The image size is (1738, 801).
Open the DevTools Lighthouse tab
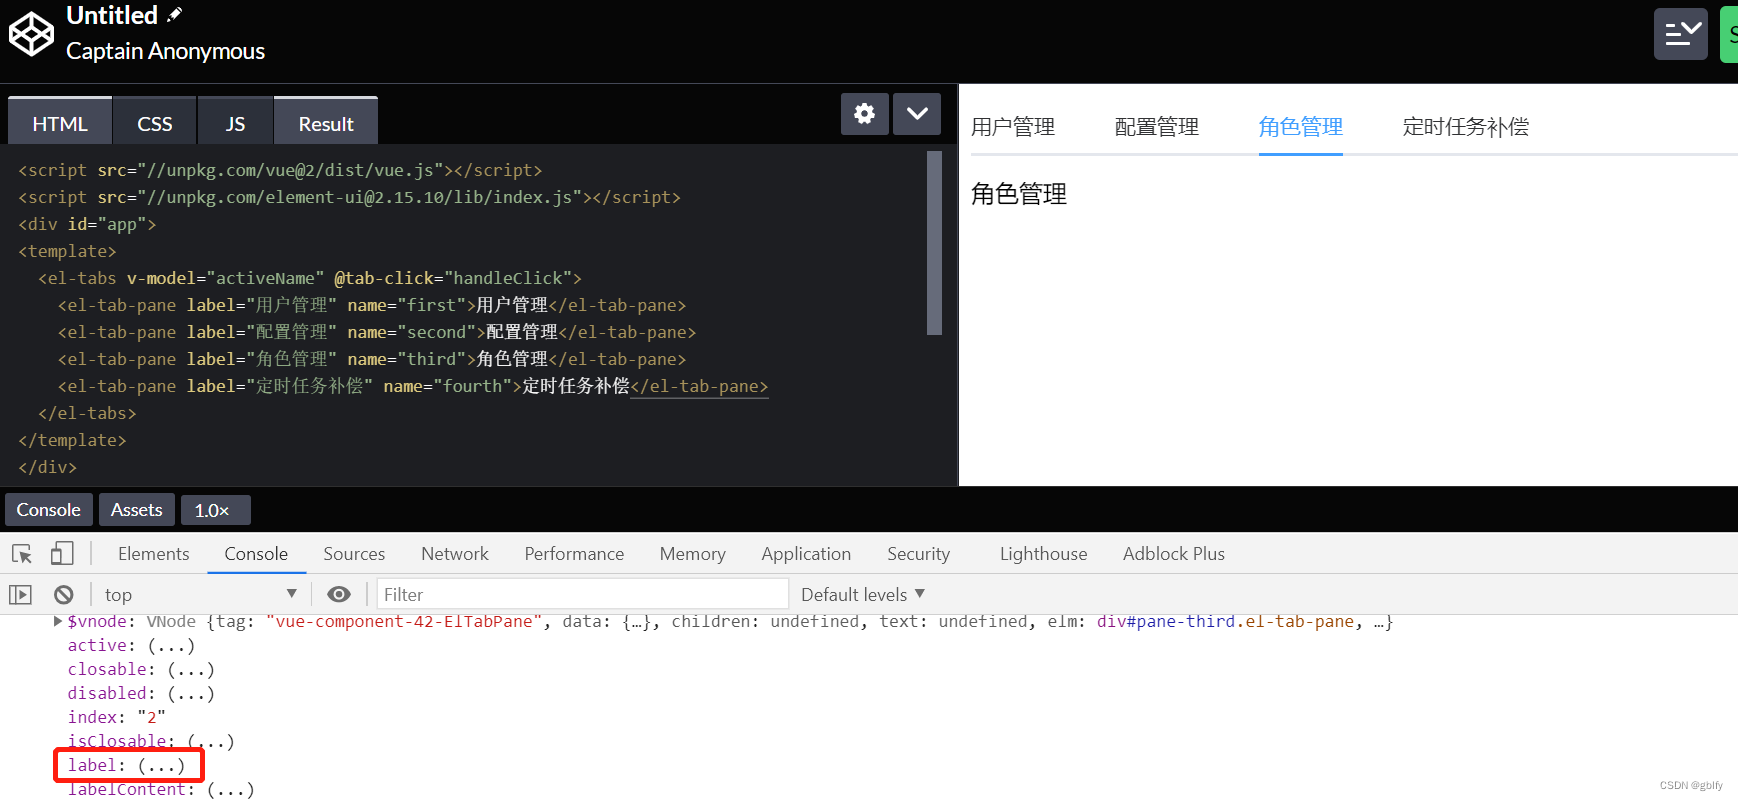pyautogui.click(x=1043, y=554)
